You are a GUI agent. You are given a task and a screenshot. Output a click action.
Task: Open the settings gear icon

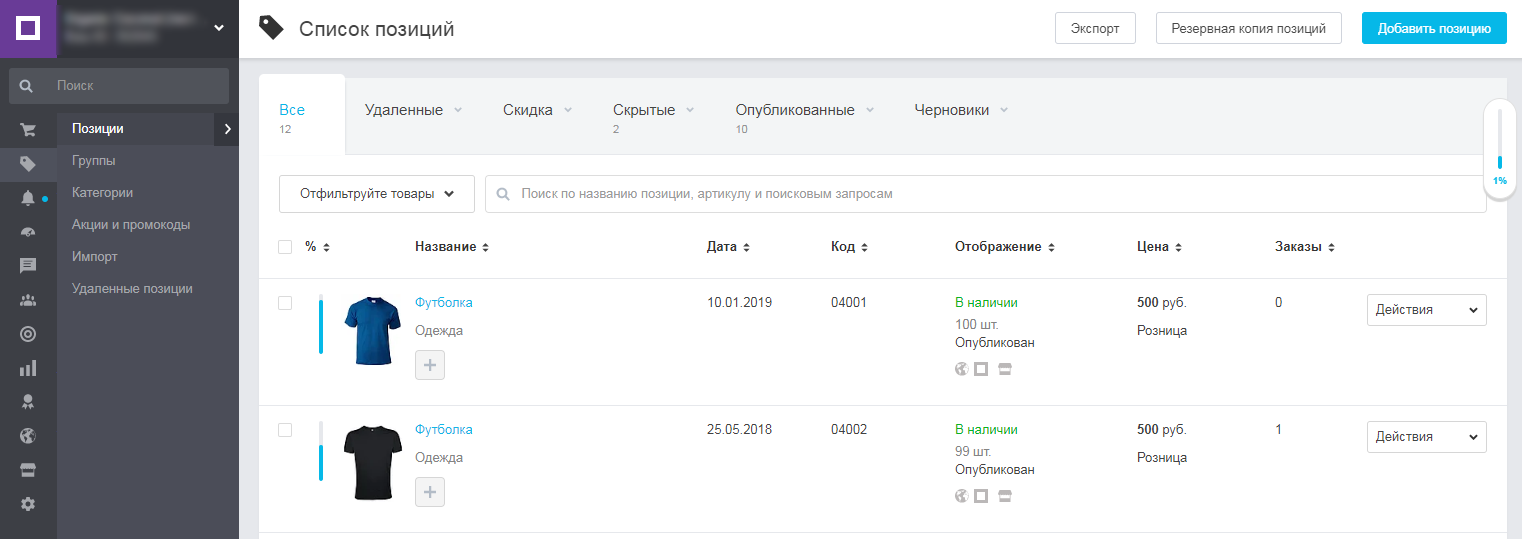point(28,504)
